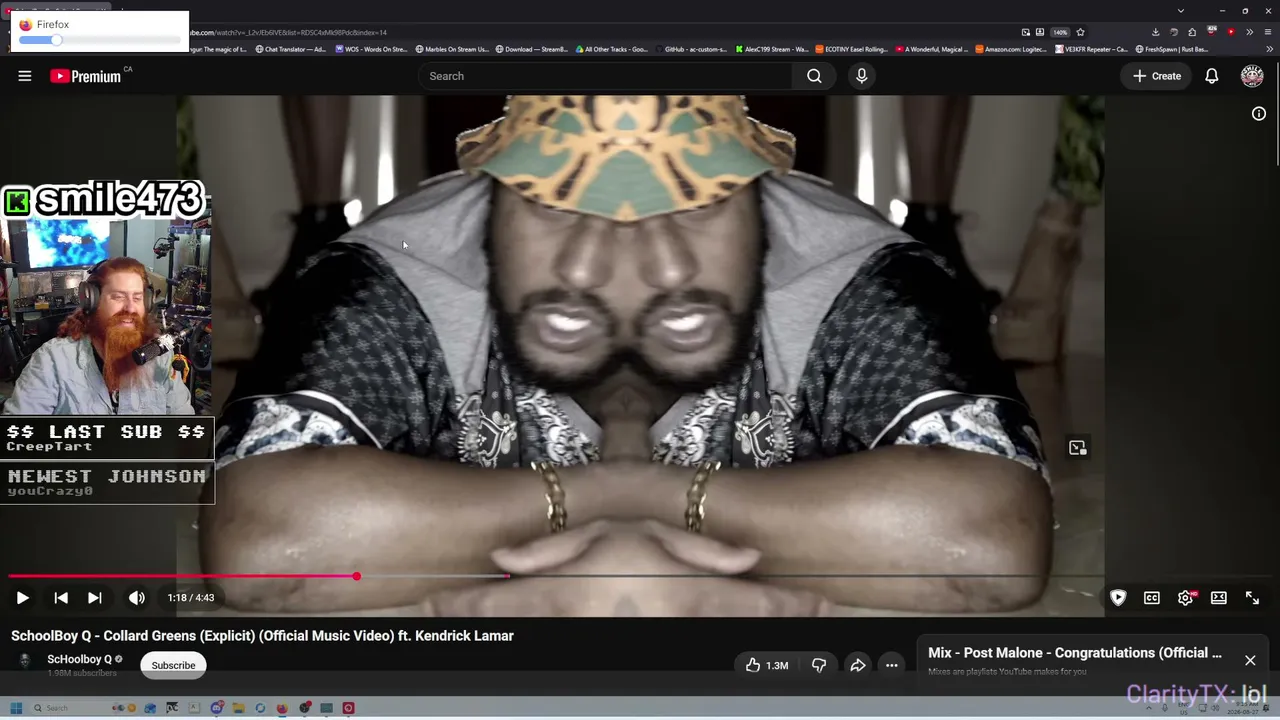Click the overlay icon at the video's right edge
Viewport: 1280px width, 720px height.
1077,448
